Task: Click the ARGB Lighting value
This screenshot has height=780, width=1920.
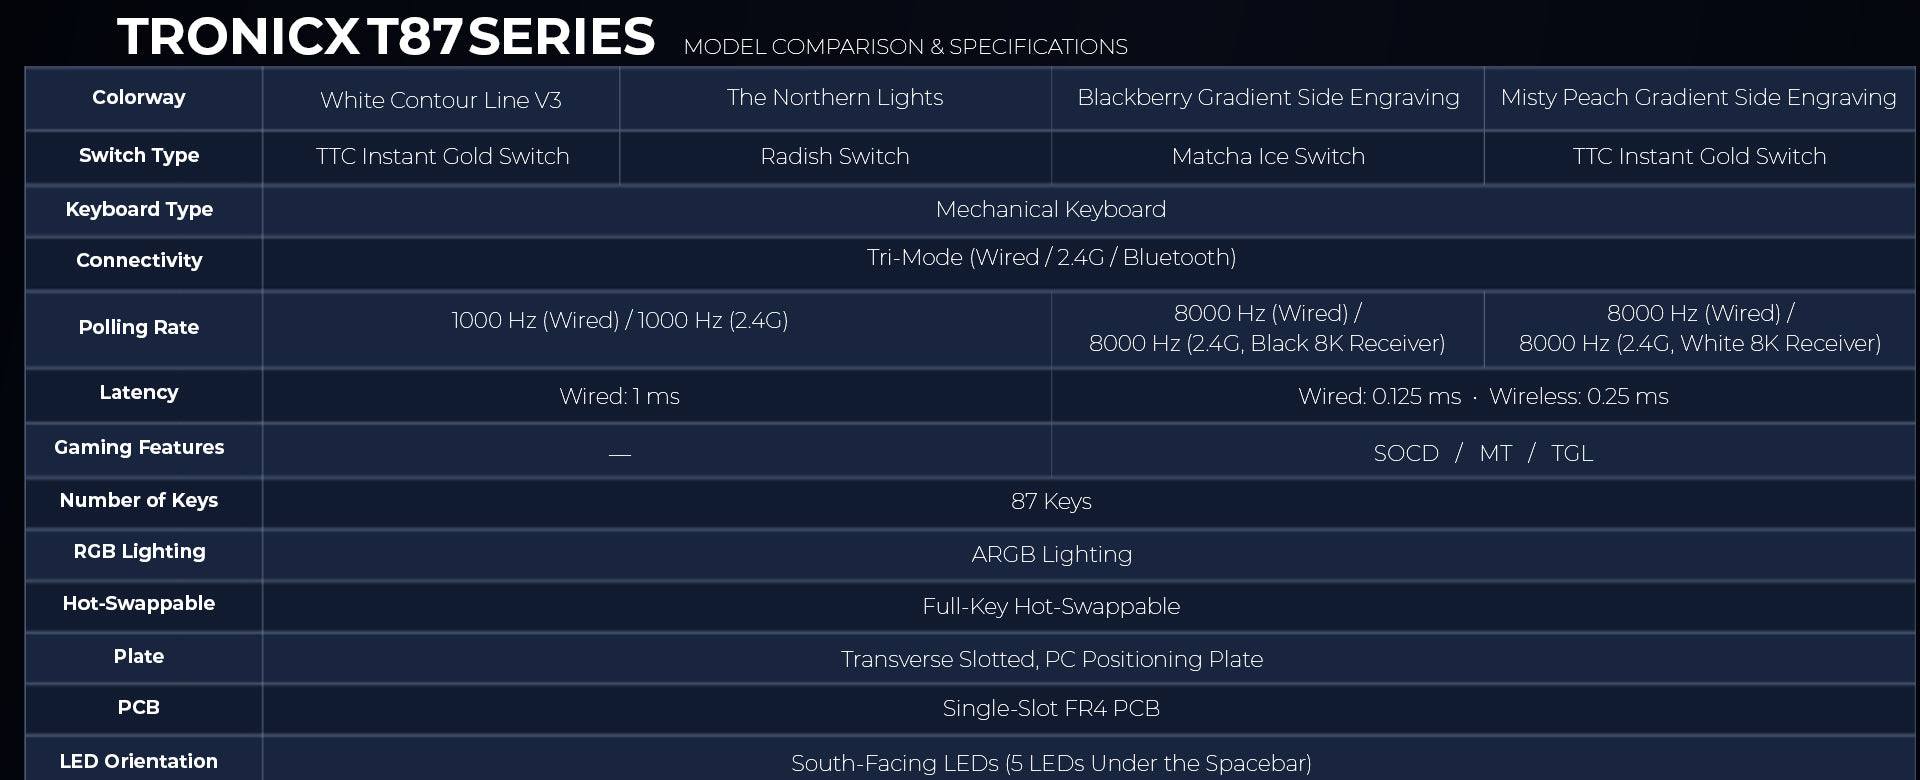Action: pyautogui.click(x=1051, y=554)
